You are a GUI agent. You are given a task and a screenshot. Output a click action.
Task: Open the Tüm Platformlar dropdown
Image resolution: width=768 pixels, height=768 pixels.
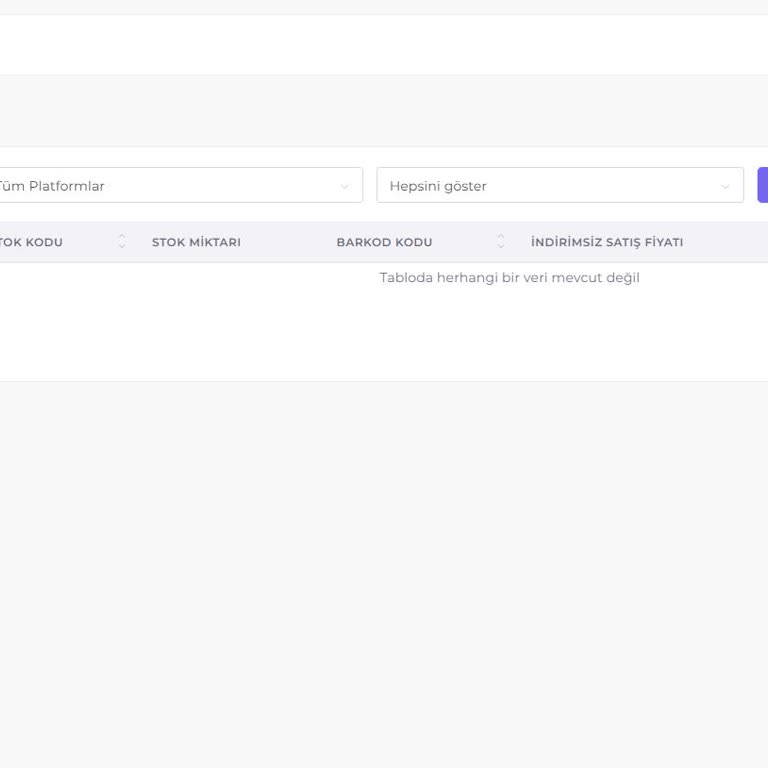click(x=170, y=186)
